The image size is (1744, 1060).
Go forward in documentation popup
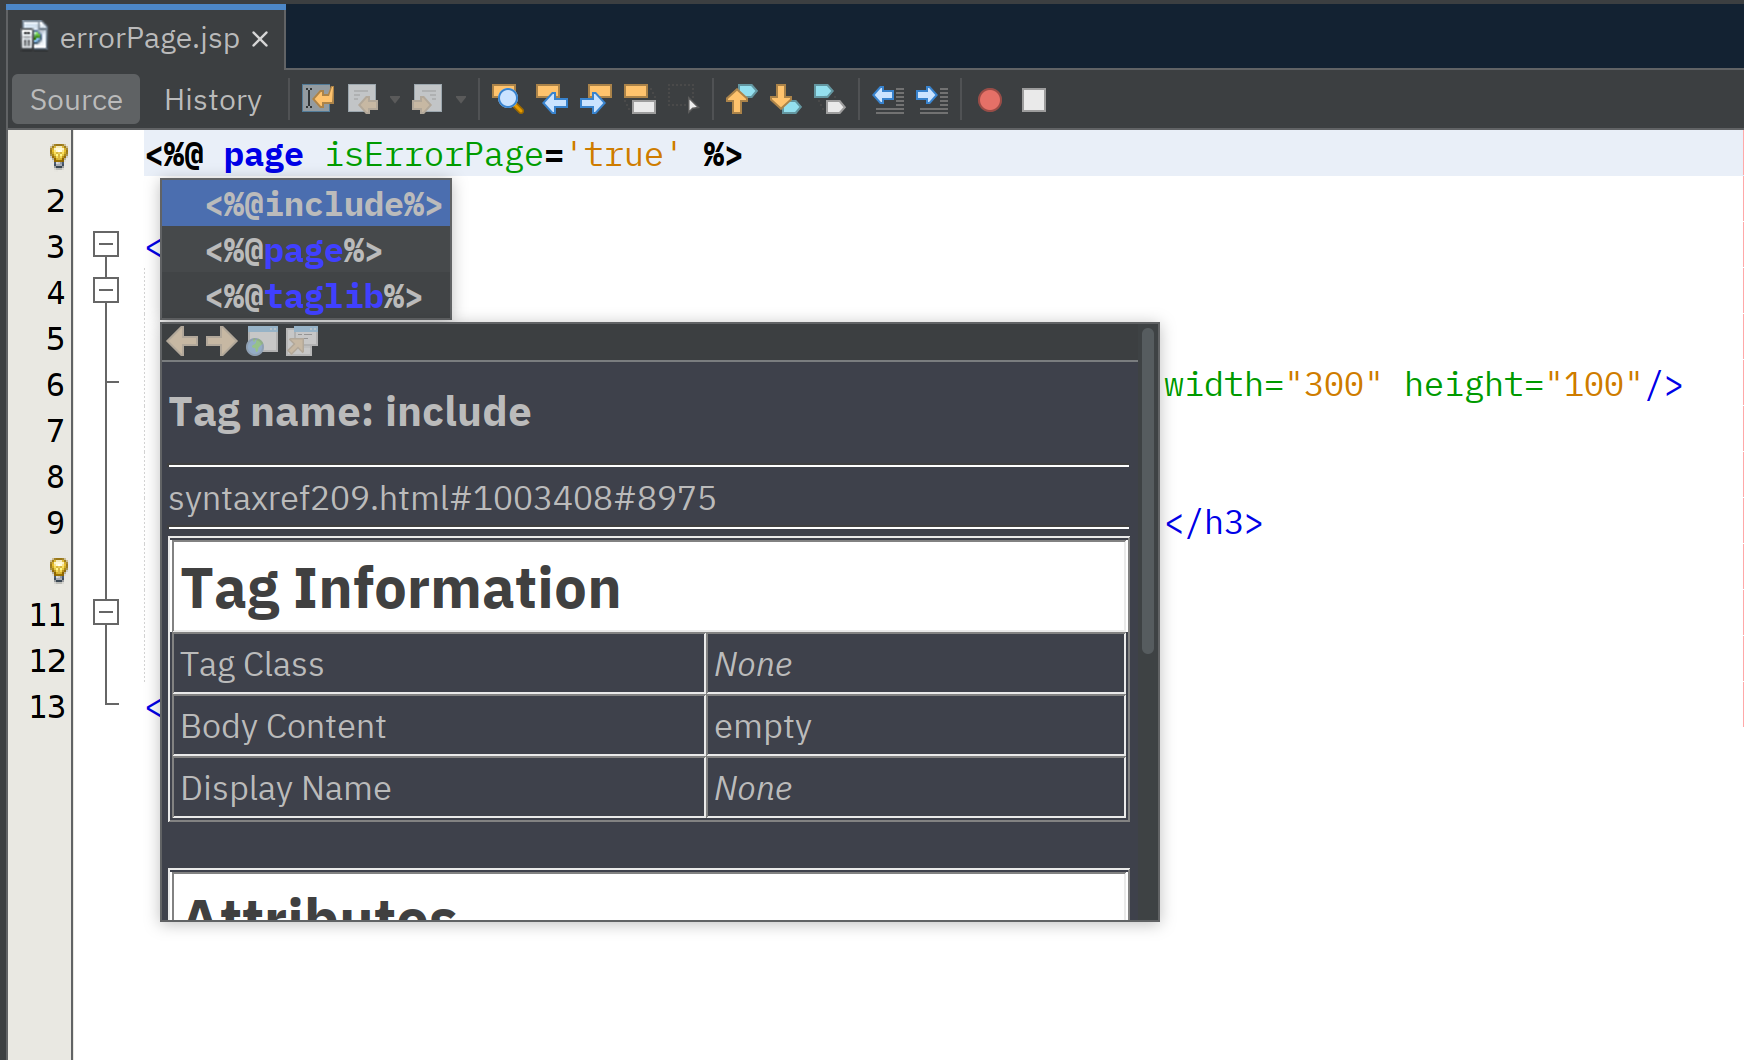click(x=222, y=341)
